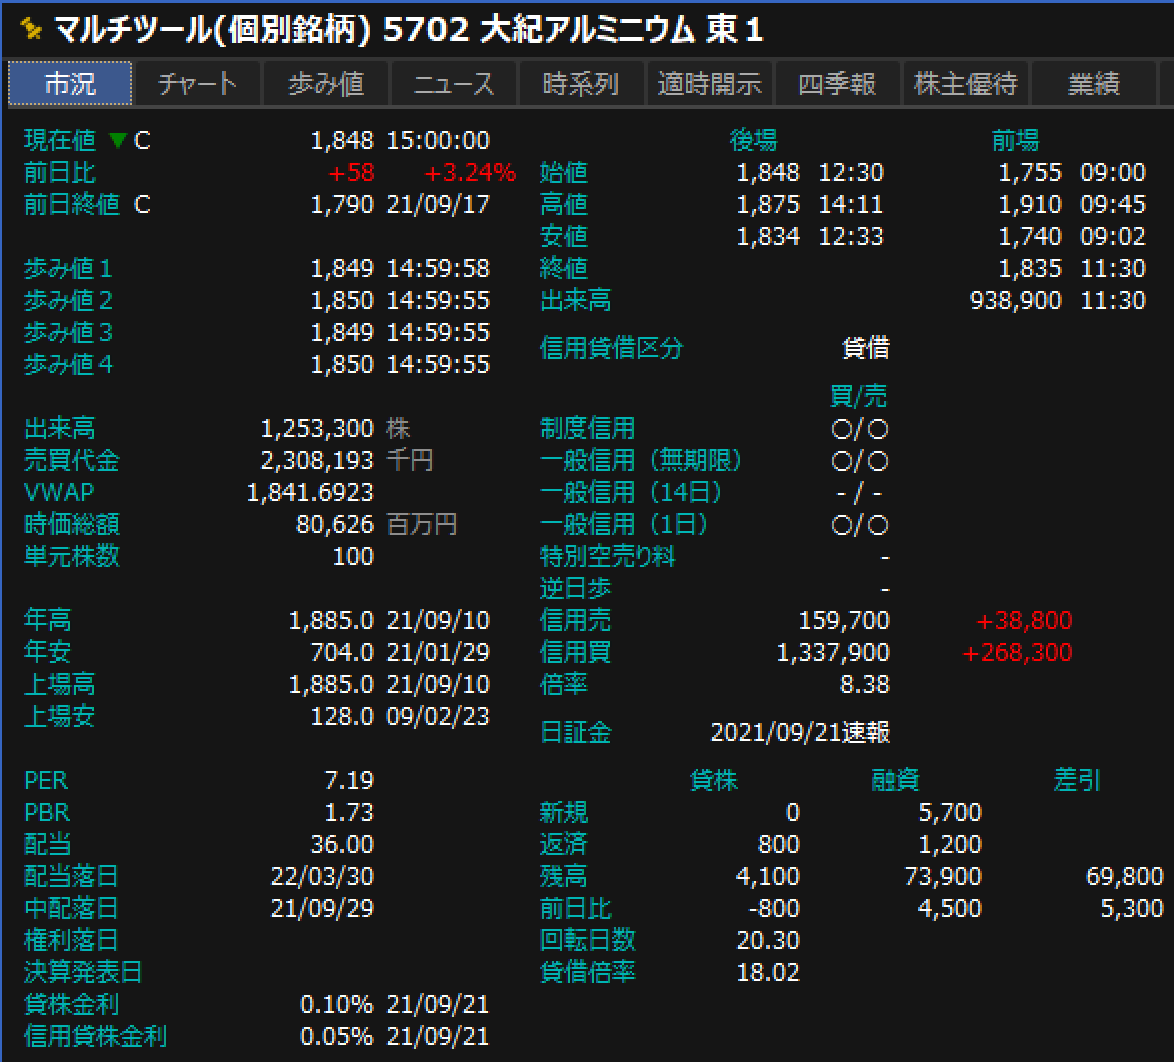Click 貸株金利 value 0.10%

337,1004
